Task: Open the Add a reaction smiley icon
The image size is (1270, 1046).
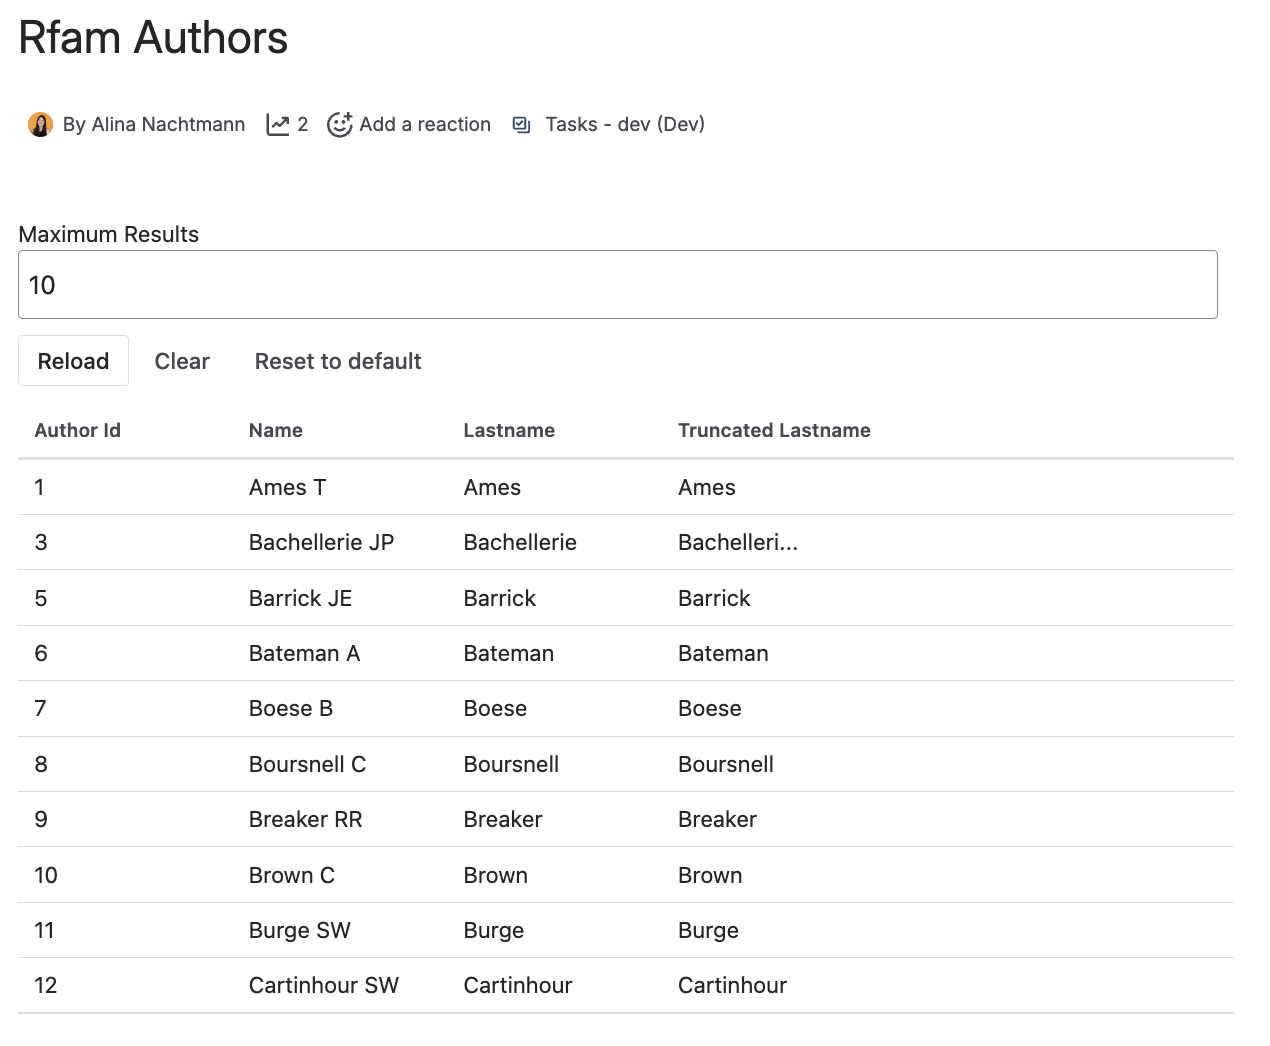Action: click(340, 124)
